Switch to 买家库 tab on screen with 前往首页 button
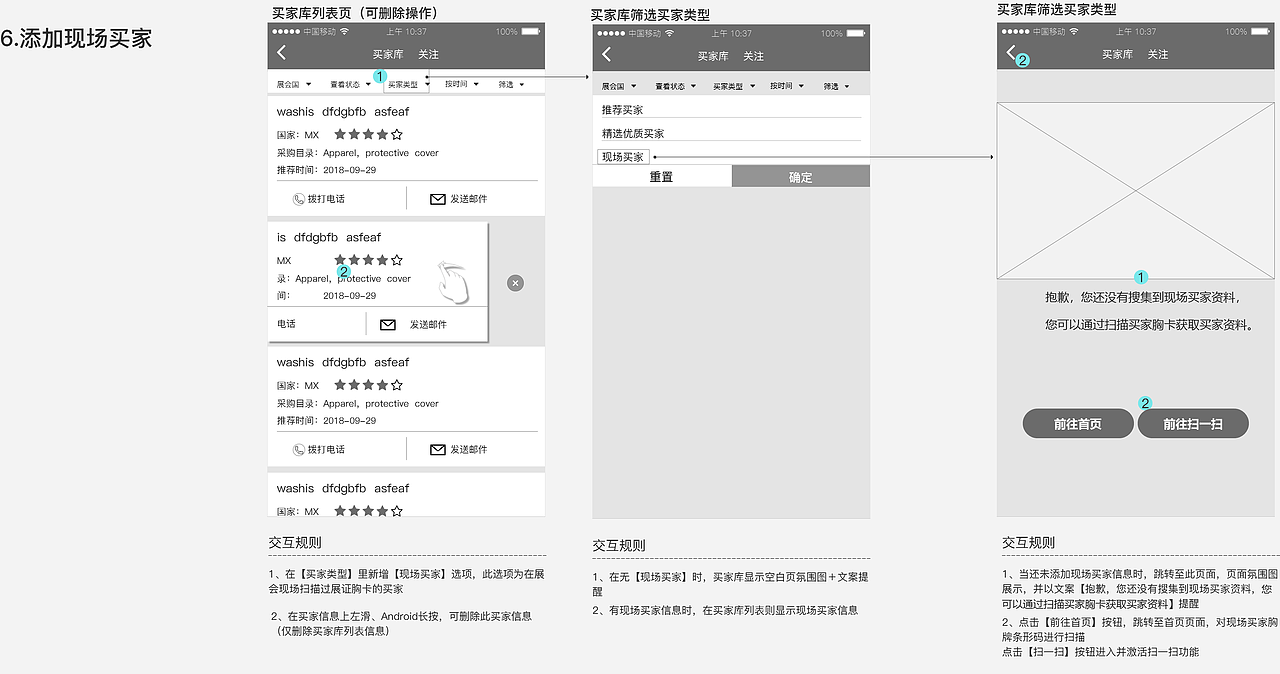 [x=1117, y=54]
